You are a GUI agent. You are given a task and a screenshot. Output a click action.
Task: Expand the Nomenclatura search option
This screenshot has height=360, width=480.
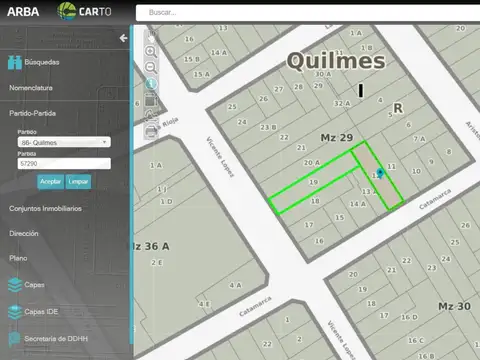(31, 88)
